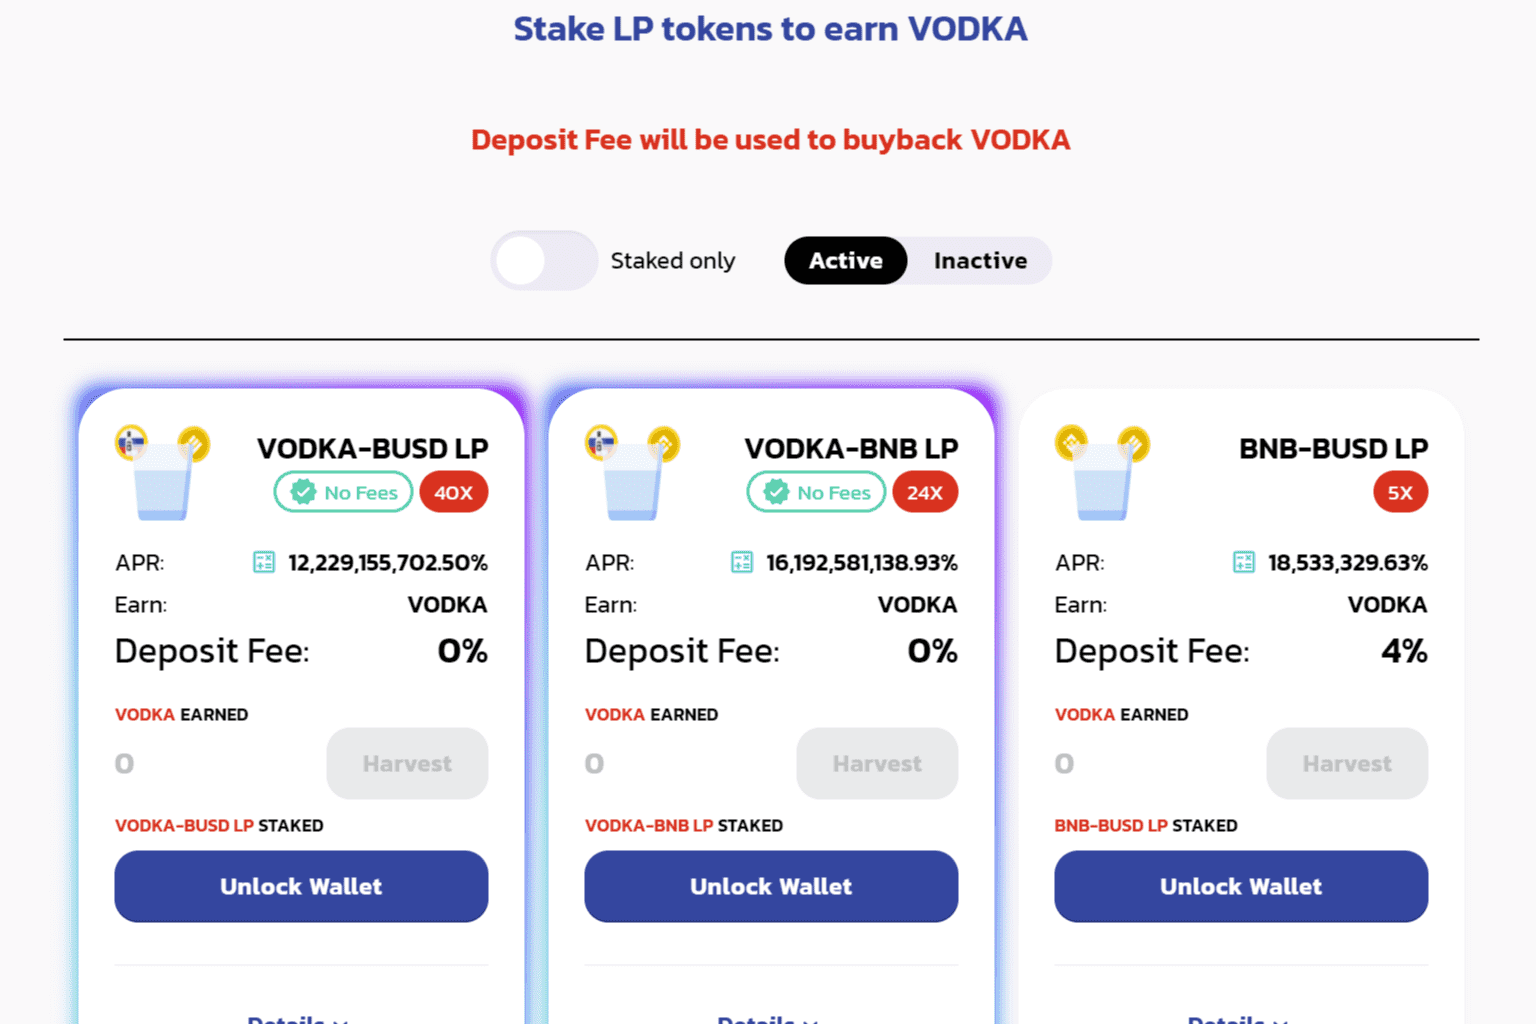Expand Details for VODKA-BUSD LP

coord(295,1018)
